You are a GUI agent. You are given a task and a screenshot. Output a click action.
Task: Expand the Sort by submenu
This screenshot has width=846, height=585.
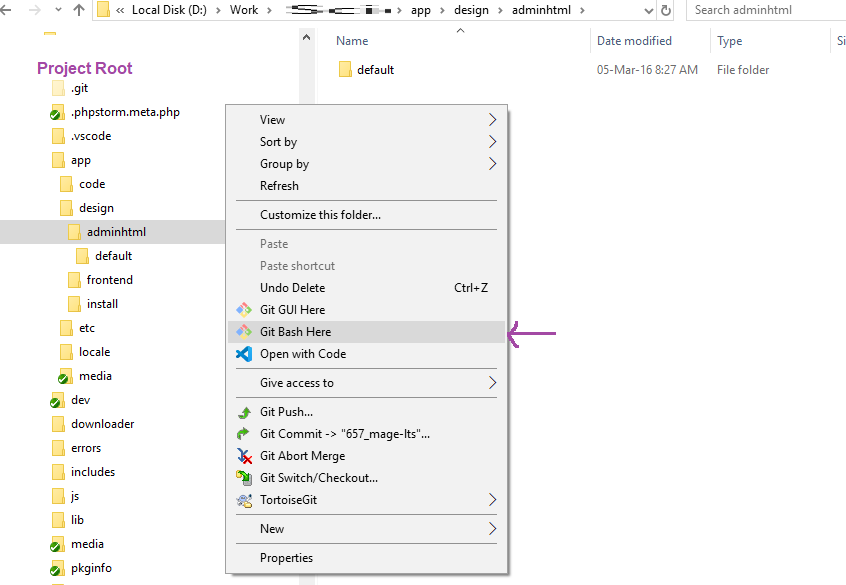[x=492, y=142]
